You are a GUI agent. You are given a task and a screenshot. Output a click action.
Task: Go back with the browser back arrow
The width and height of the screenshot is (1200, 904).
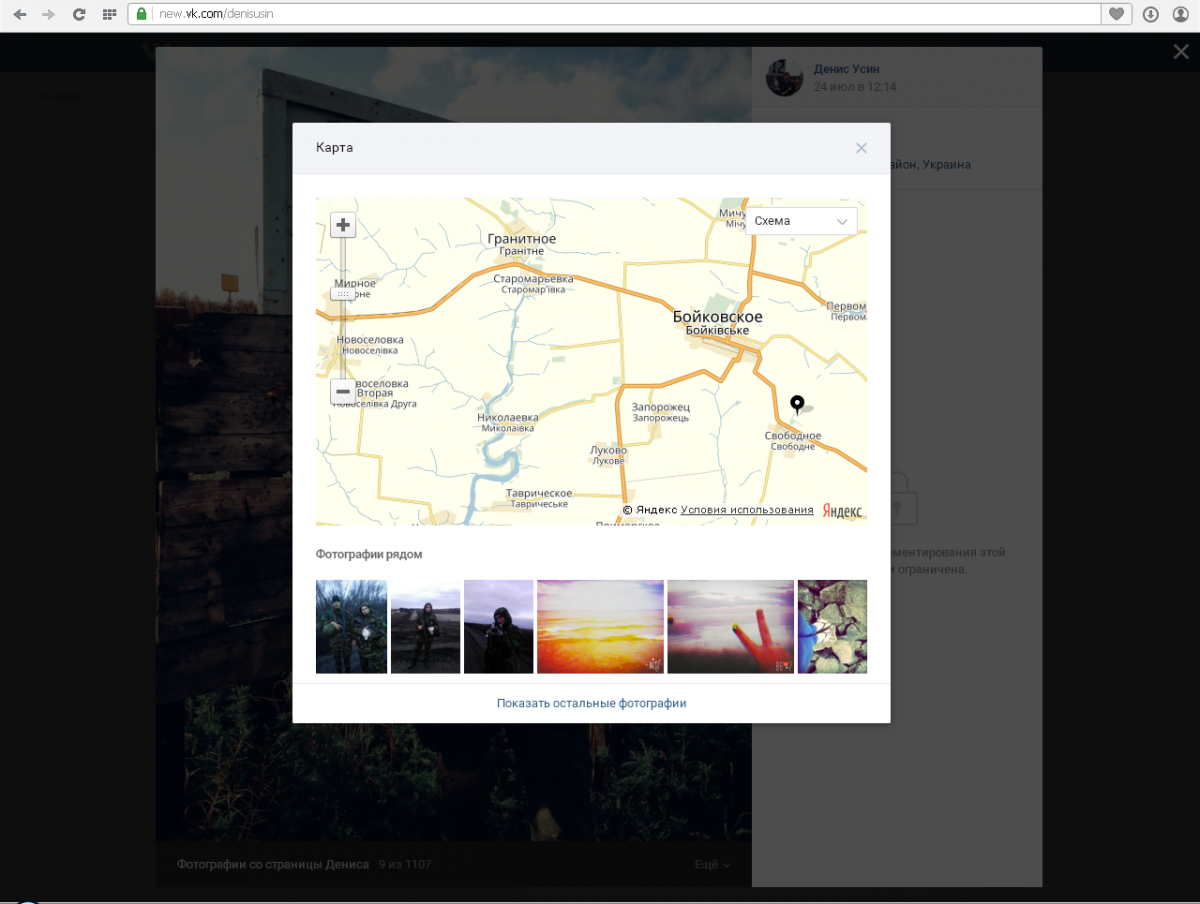(x=20, y=14)
